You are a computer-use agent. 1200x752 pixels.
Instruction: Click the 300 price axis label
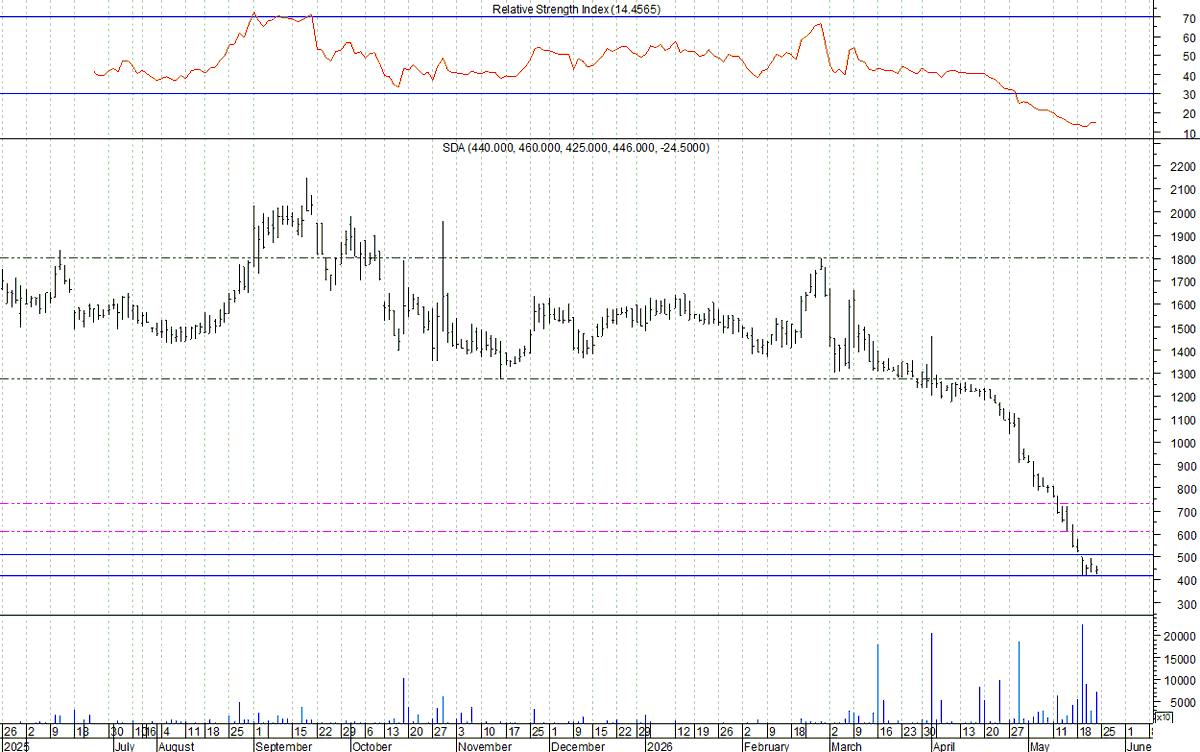1185,605
